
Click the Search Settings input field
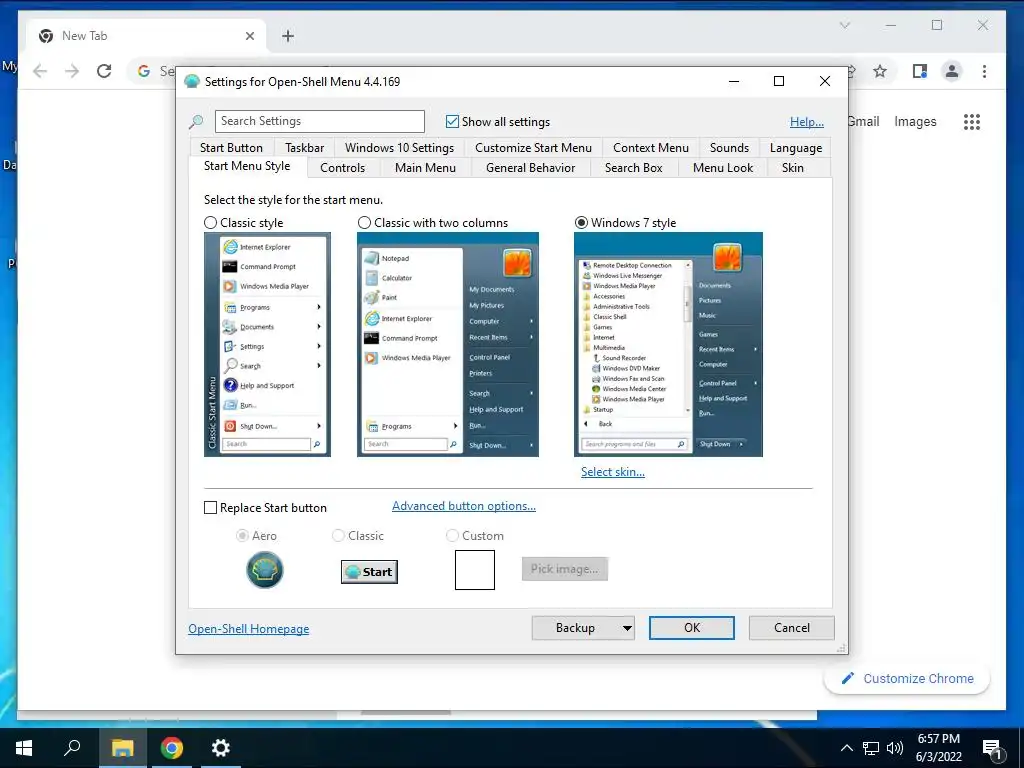point(320,121)
